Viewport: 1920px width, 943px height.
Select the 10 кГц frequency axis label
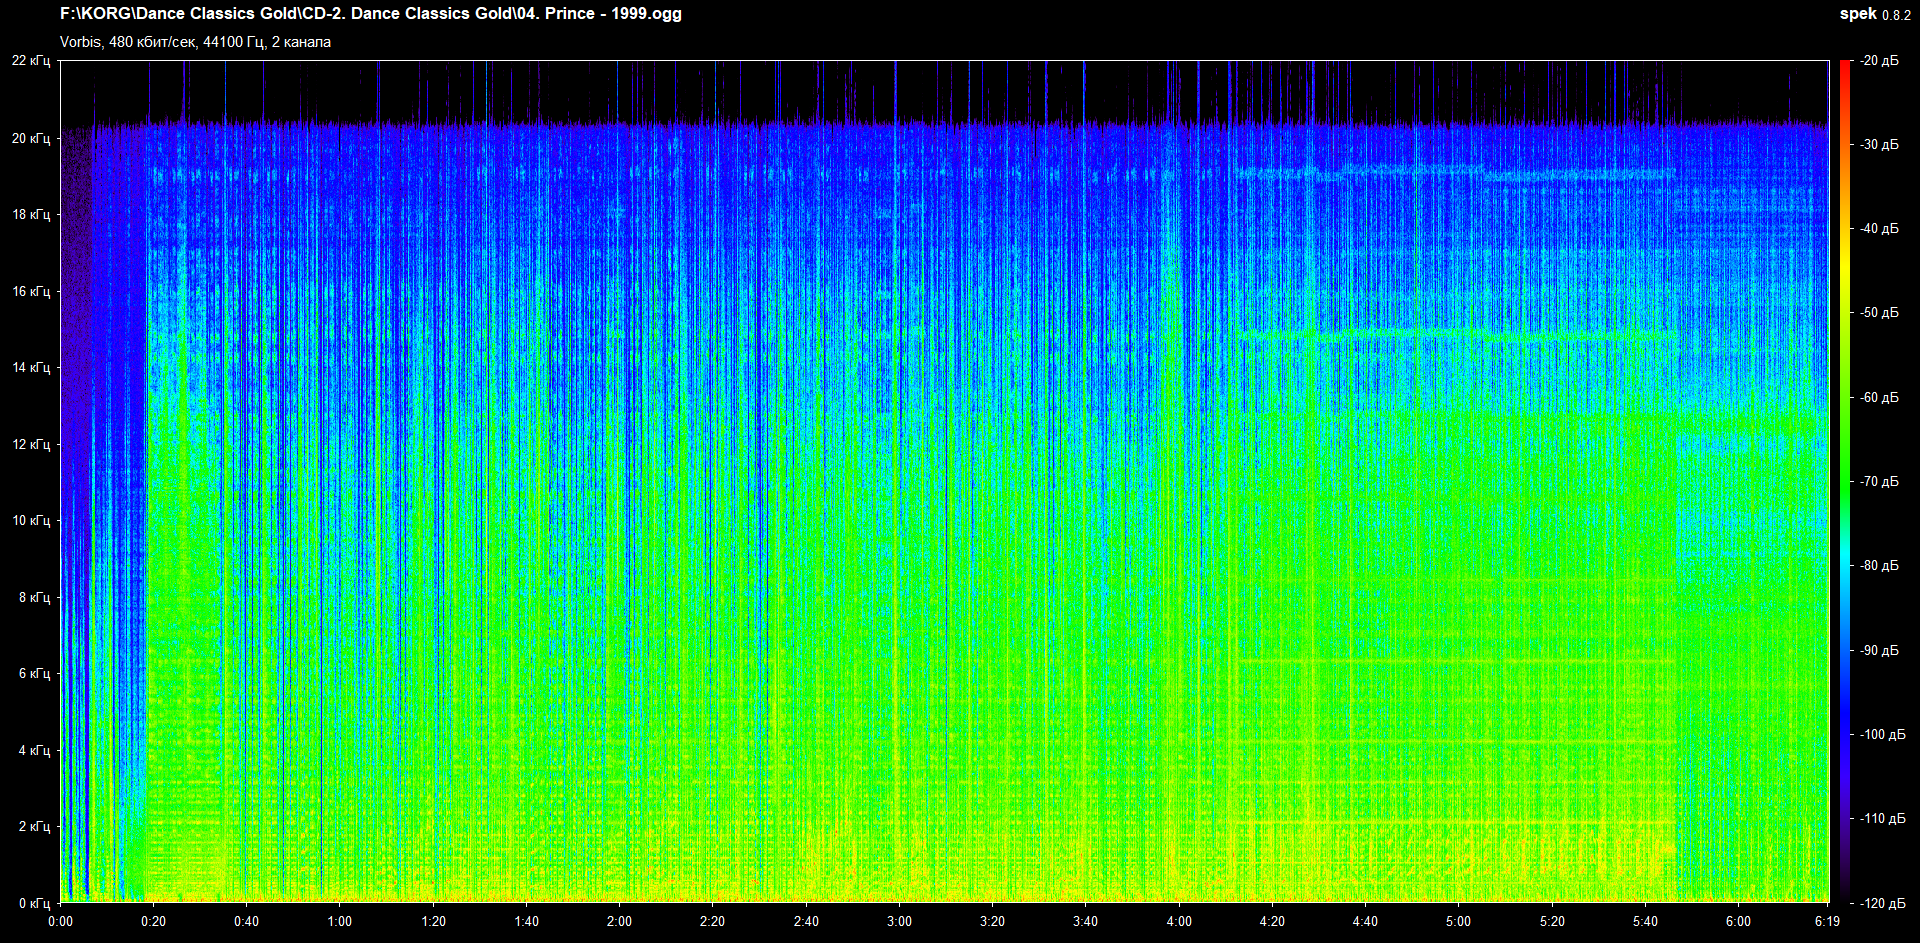(x=31, y=520)
